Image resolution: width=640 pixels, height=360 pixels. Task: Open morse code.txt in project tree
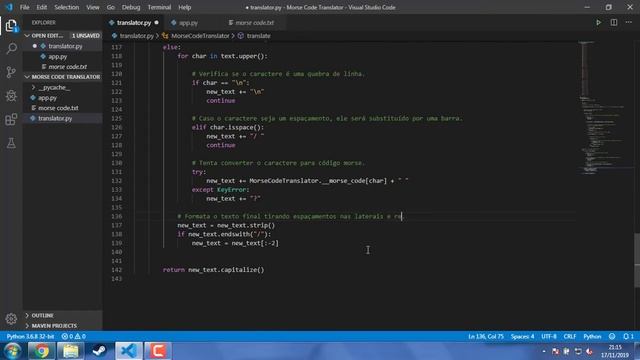coord(58,108)
